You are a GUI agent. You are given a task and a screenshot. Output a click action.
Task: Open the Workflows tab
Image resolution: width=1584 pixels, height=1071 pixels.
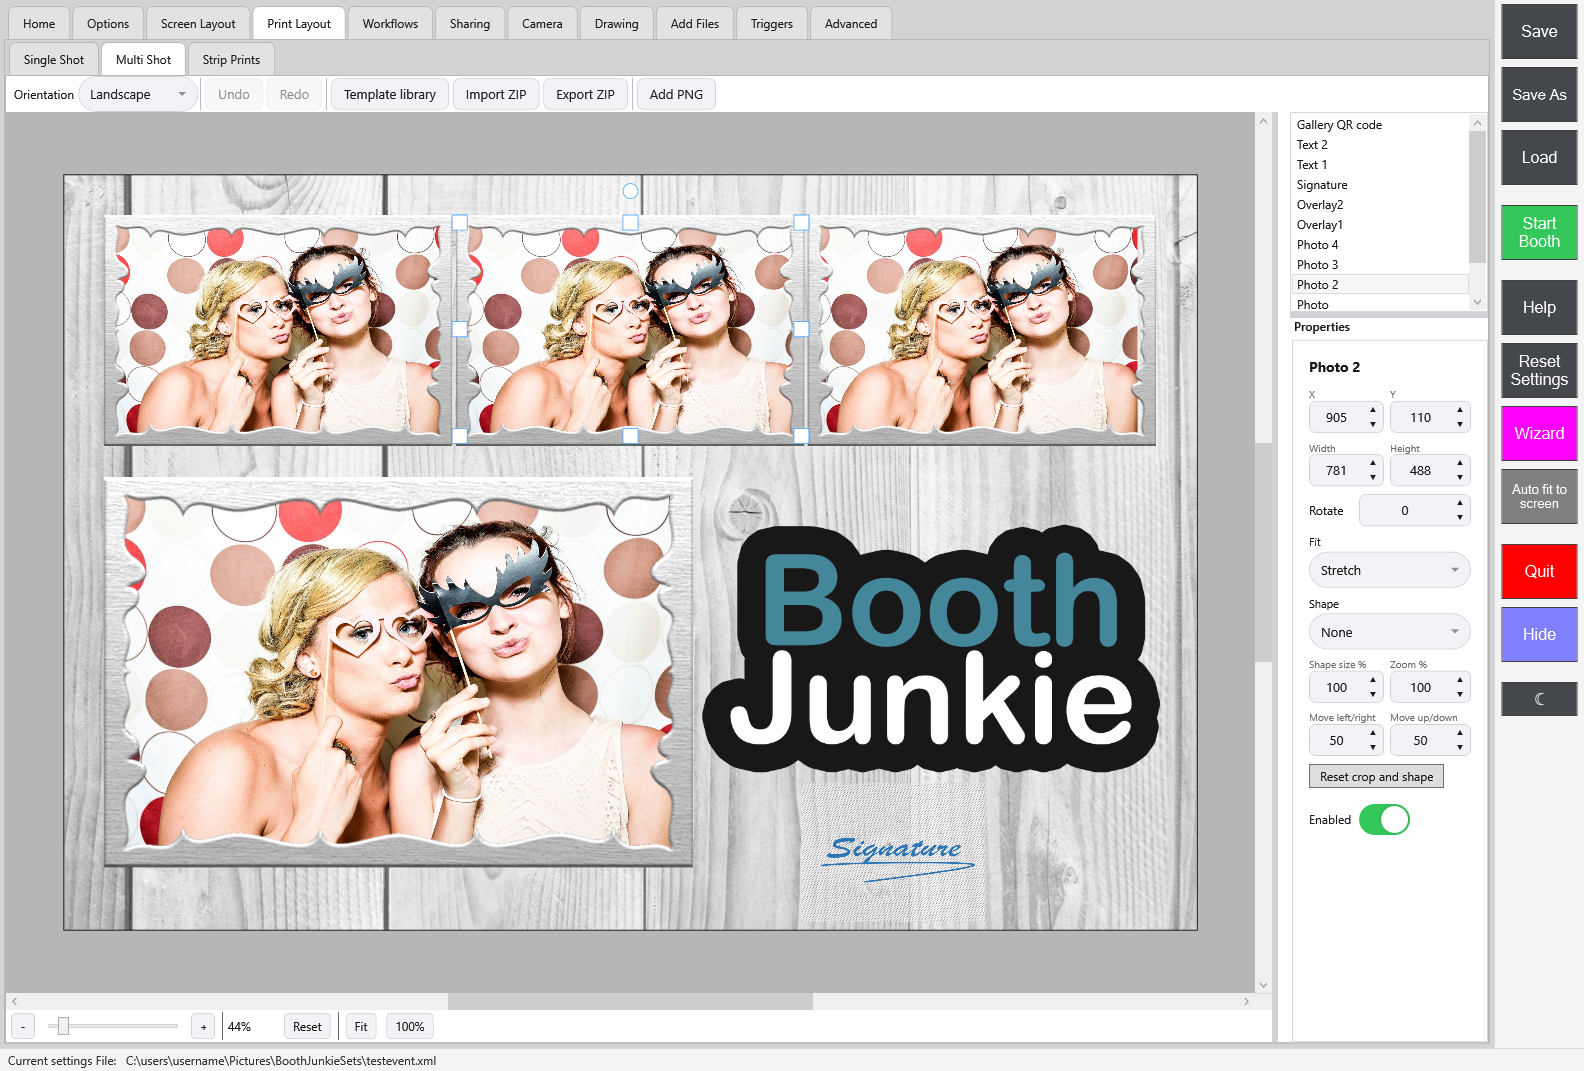pos(390,24)
